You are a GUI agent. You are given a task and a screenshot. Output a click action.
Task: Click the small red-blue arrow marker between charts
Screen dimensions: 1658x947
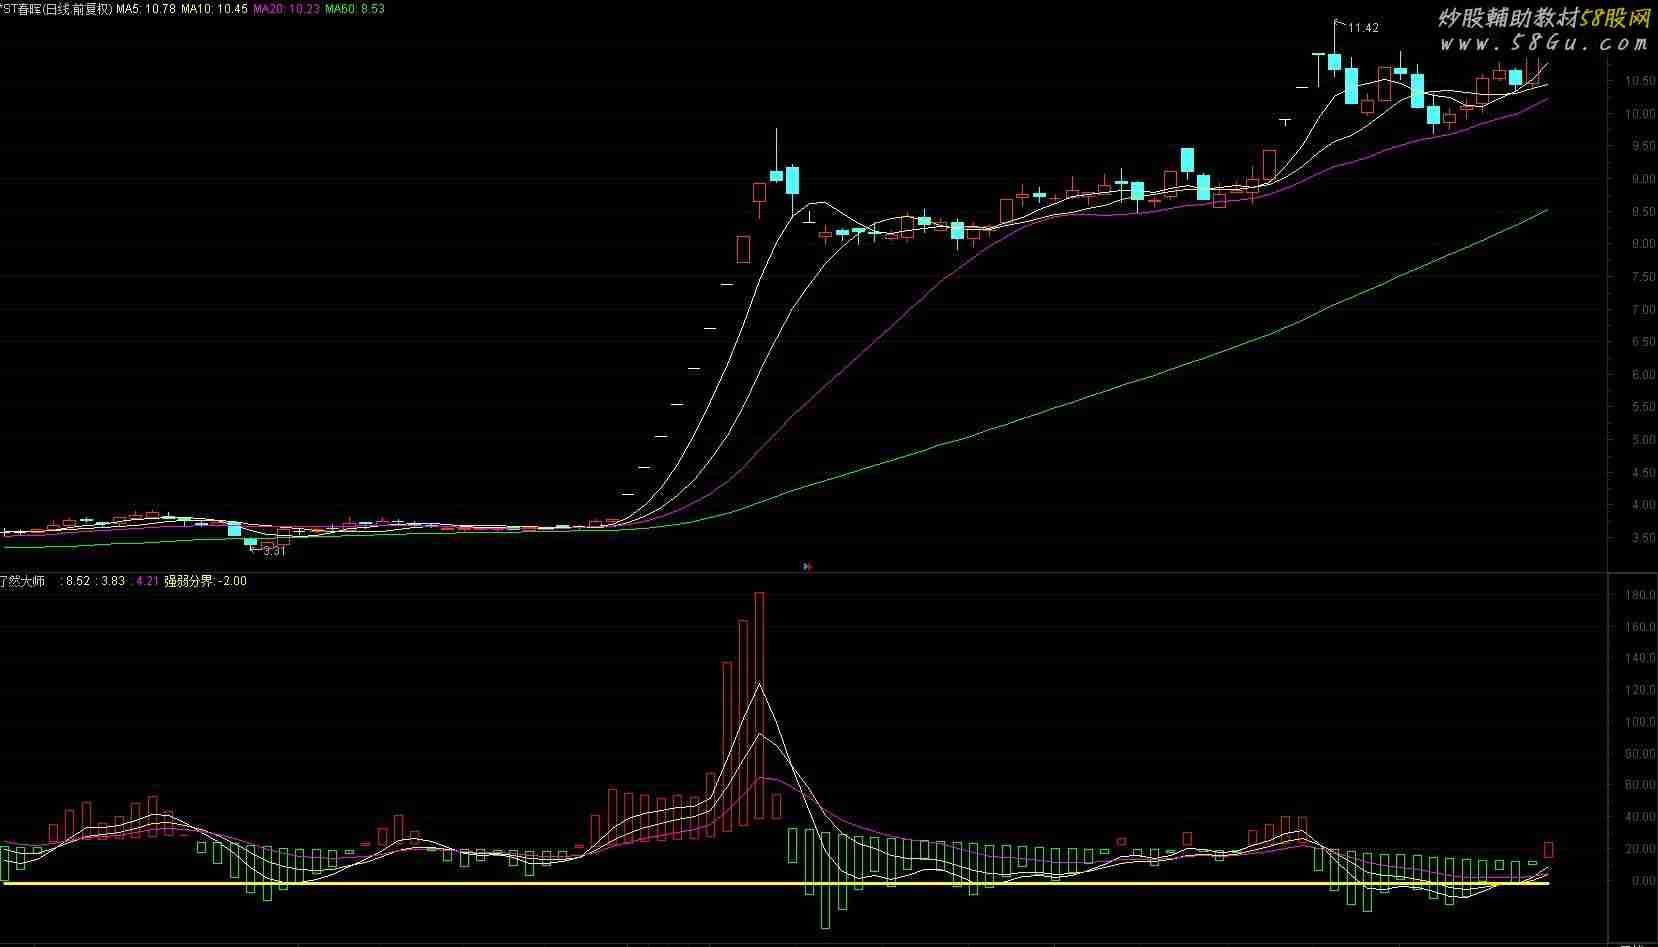pos(808,566)
